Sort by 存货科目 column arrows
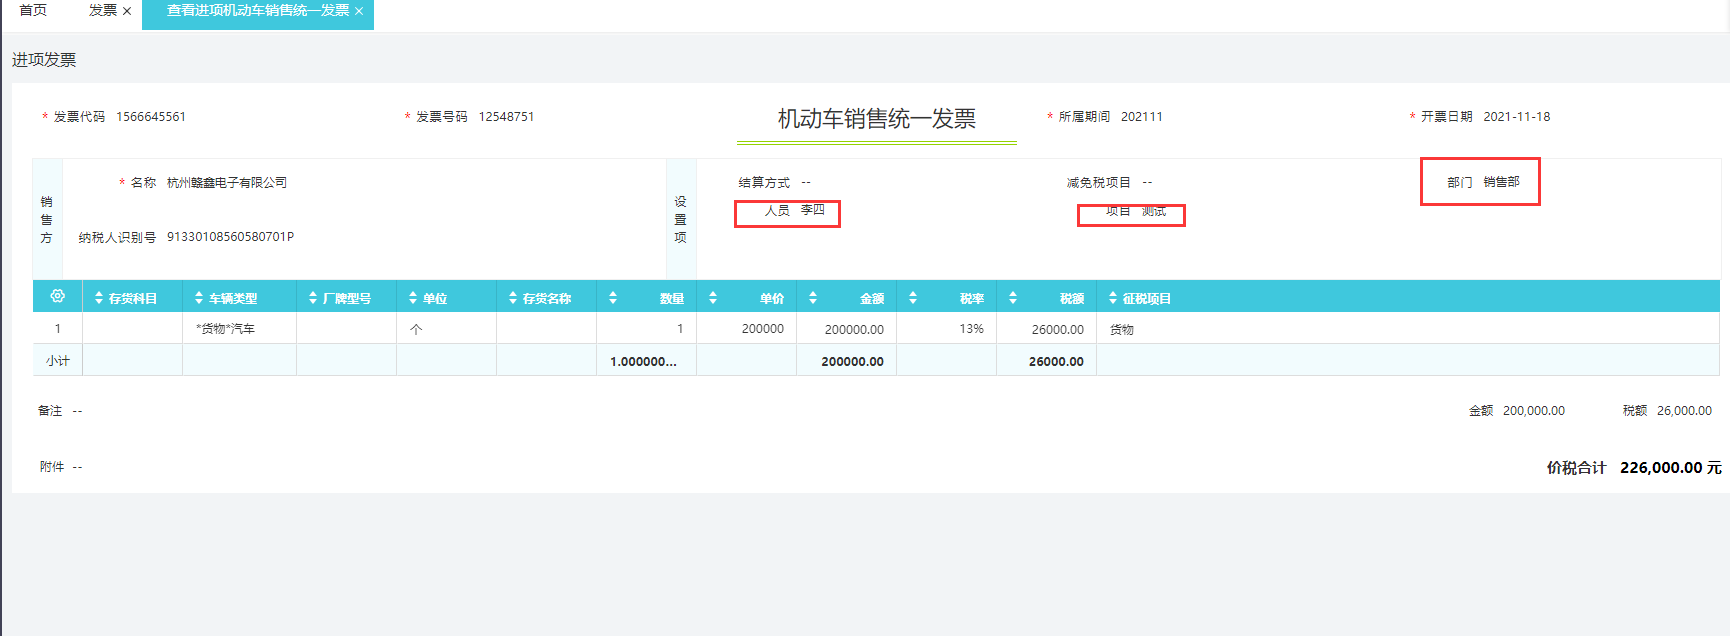 [99, 298]
